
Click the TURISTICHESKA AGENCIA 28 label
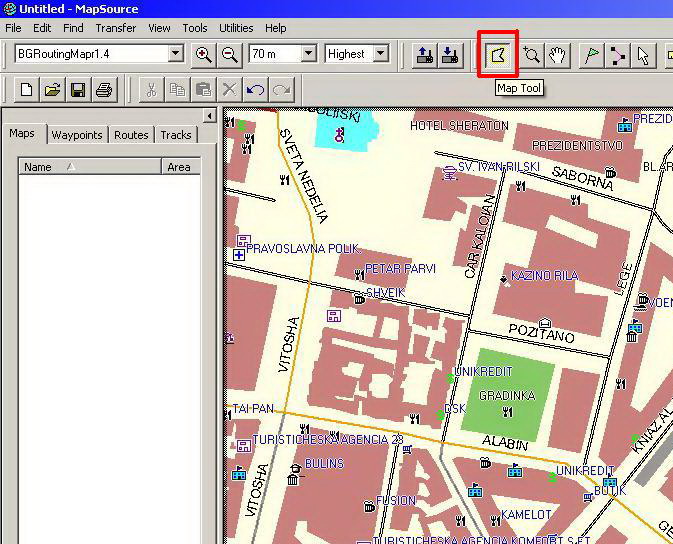coord(328,439)
